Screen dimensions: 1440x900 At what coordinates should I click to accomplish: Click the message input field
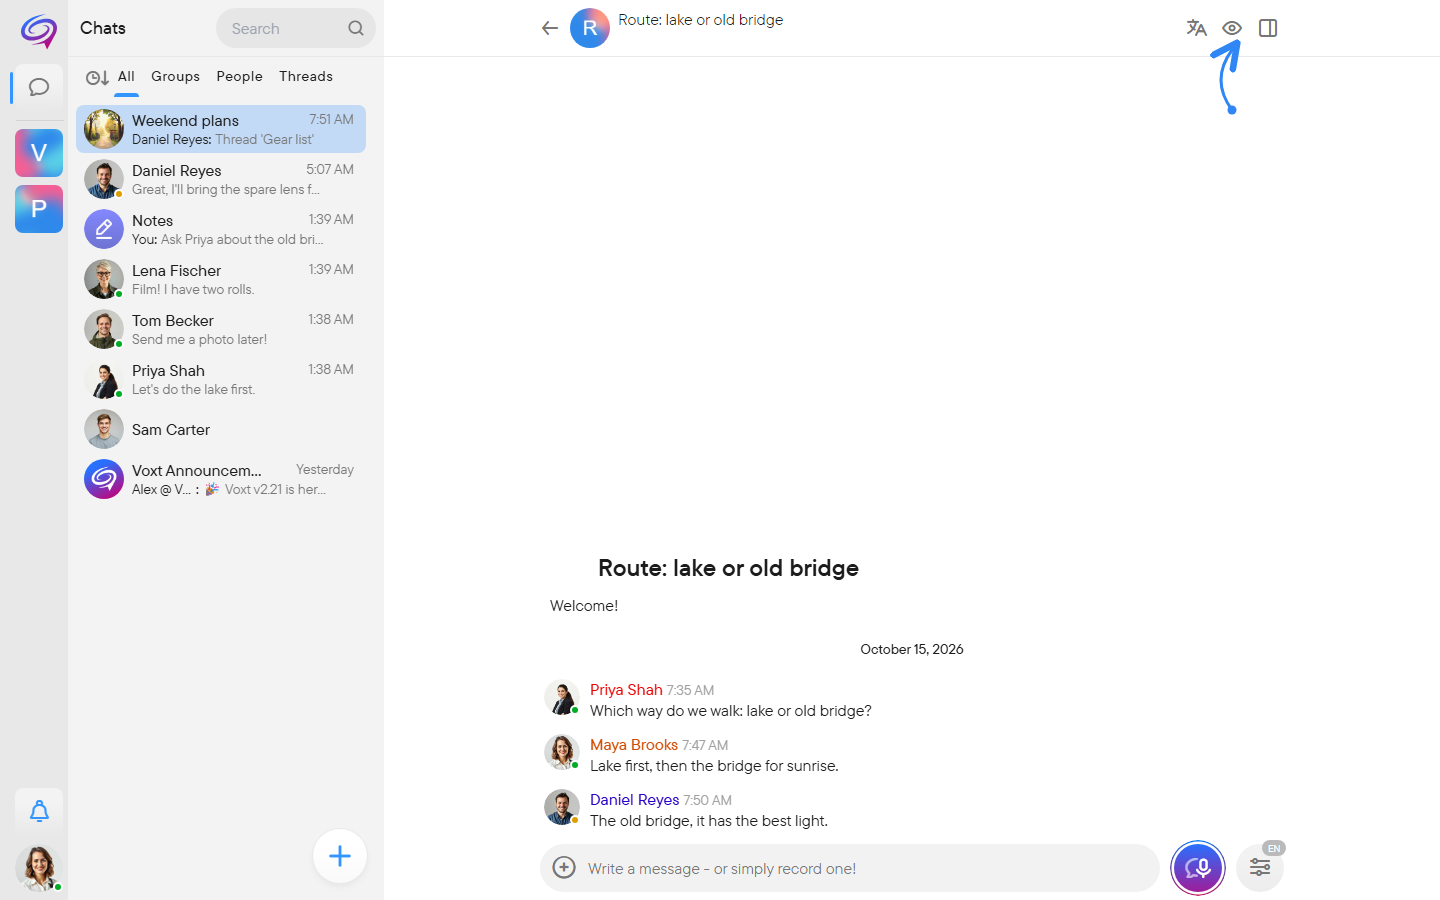pyautogui.click(x=850, y=868)
